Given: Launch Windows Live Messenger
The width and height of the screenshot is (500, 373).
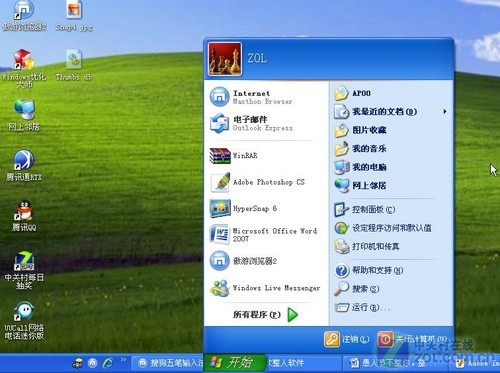Looking at the screenshot, I should (266, 288).
